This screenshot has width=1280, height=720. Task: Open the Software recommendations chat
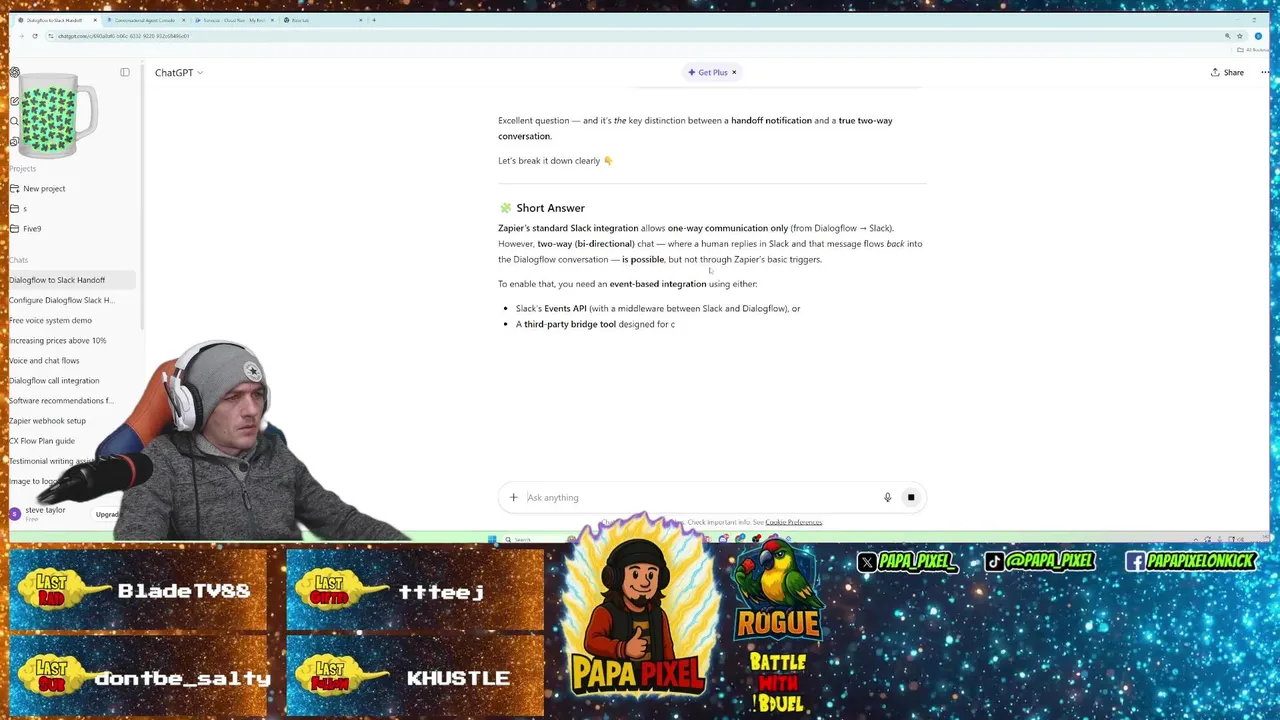[x=61, y=400]
